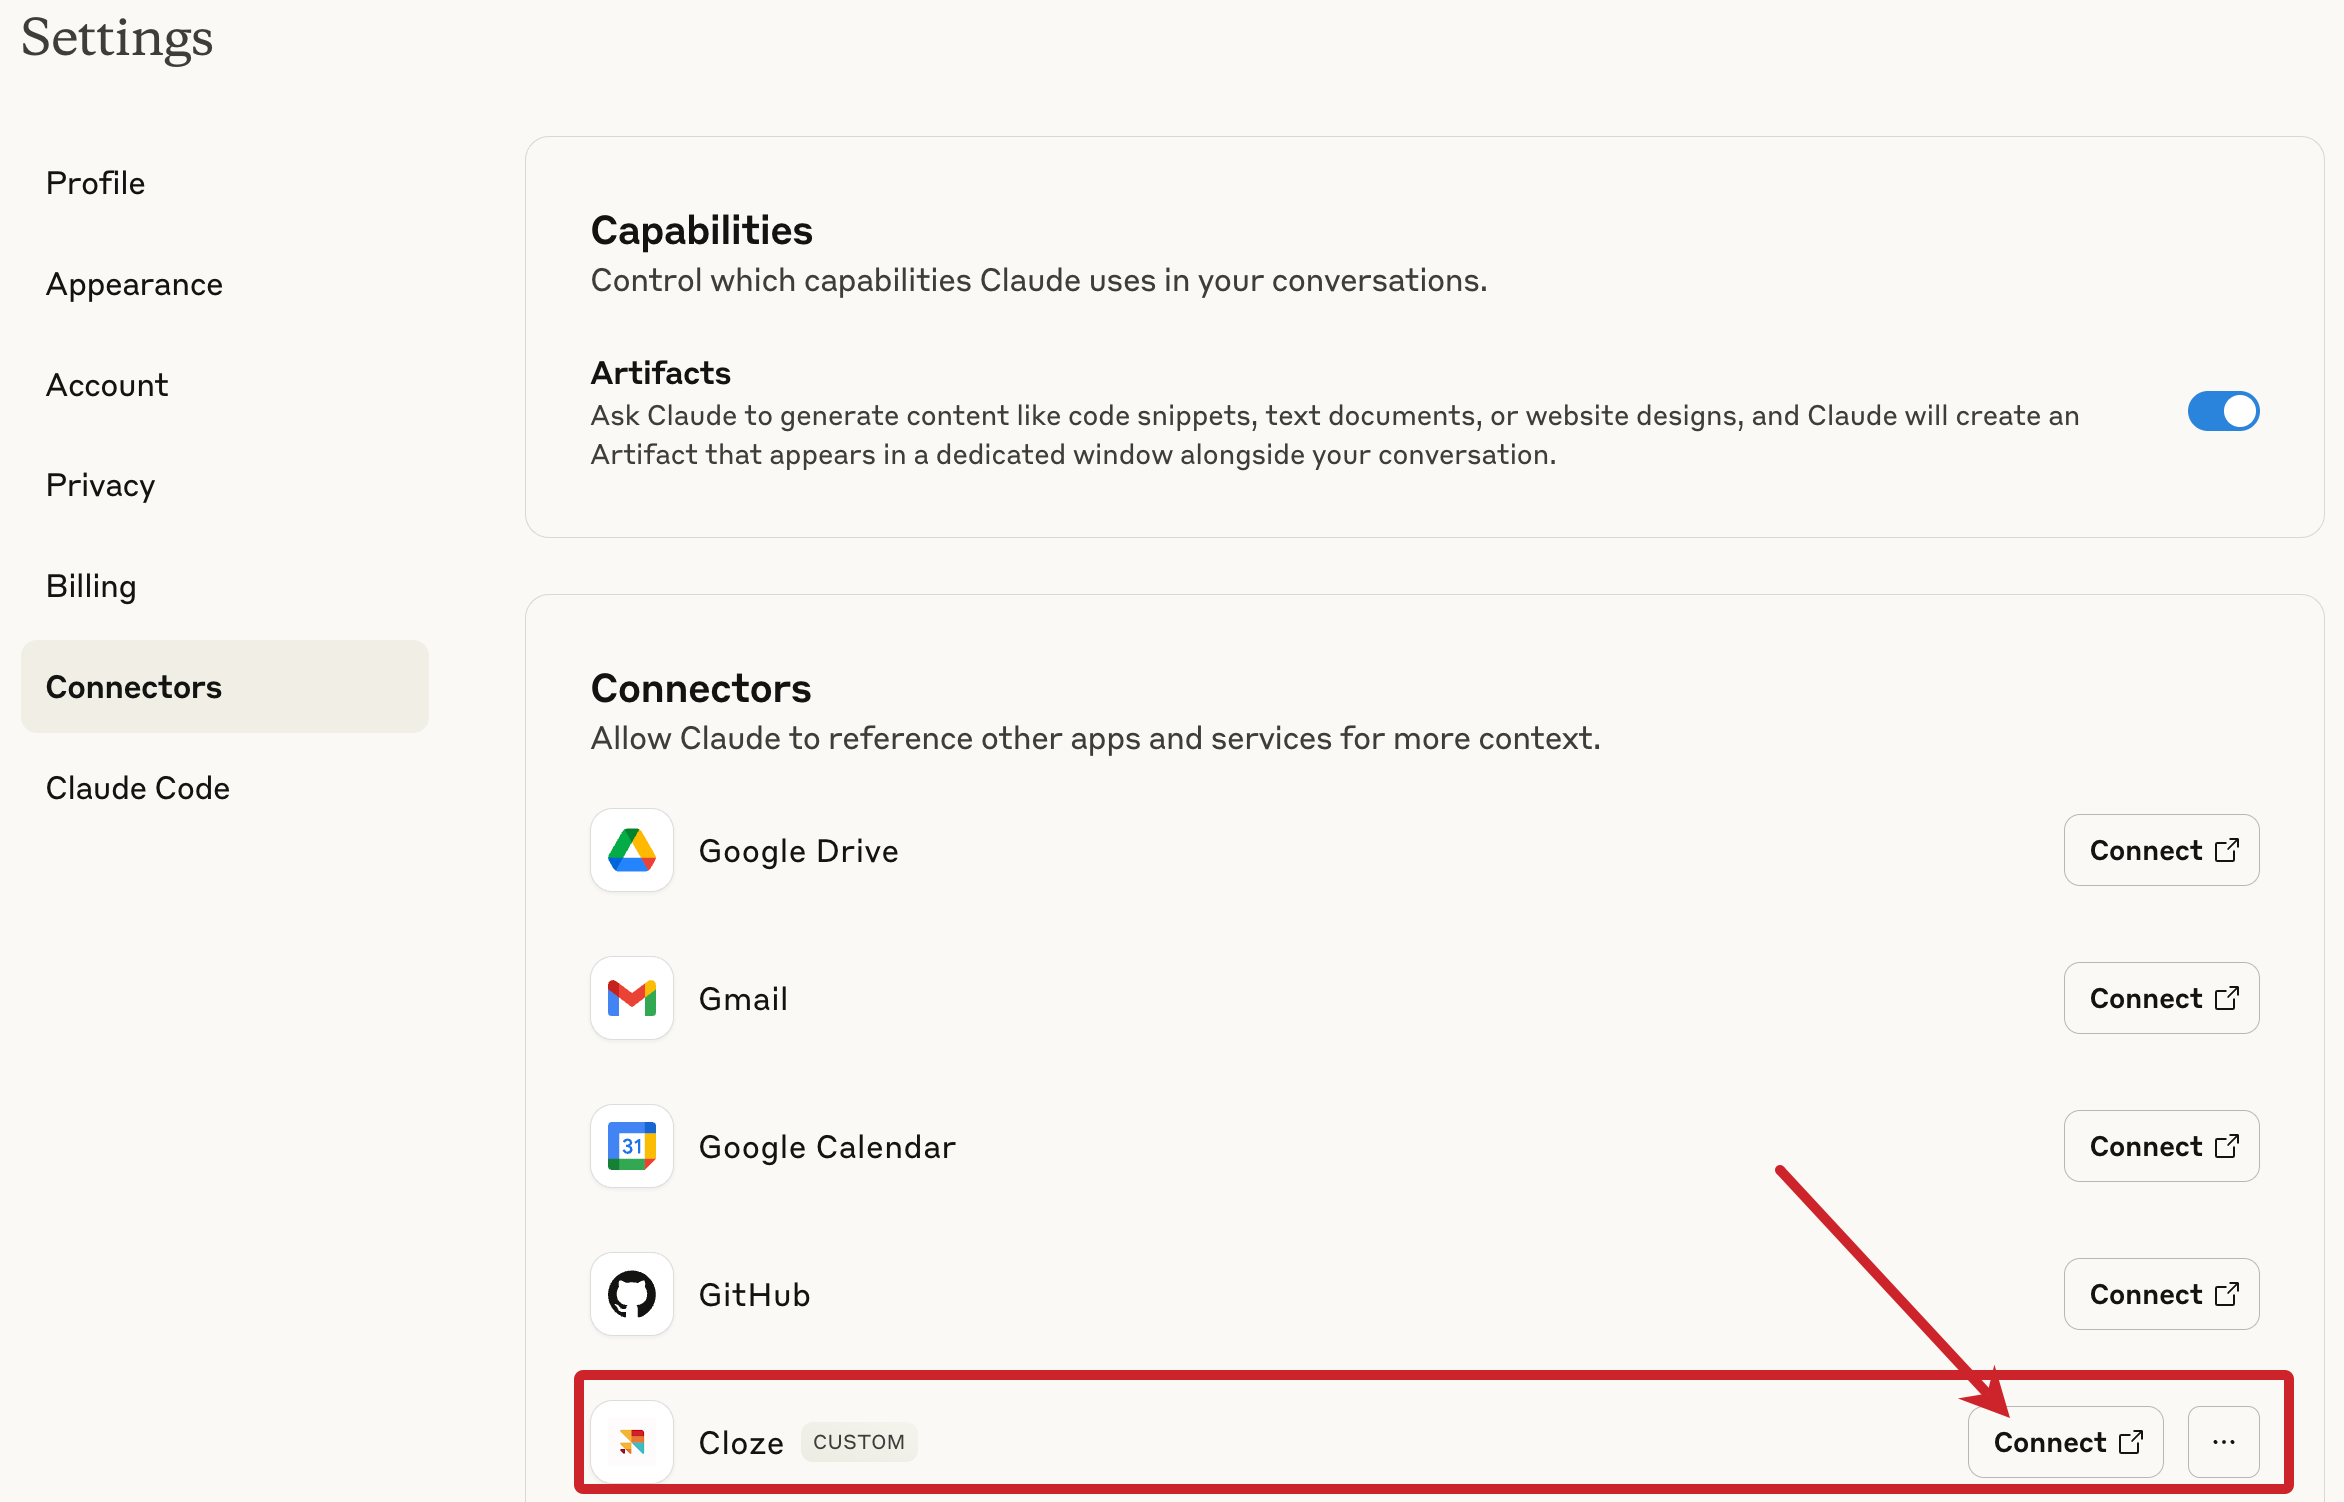Turn off the Artifacts toggle switch
The width and height of the screenshot is (2344, 1502).
coord(2224,411)
